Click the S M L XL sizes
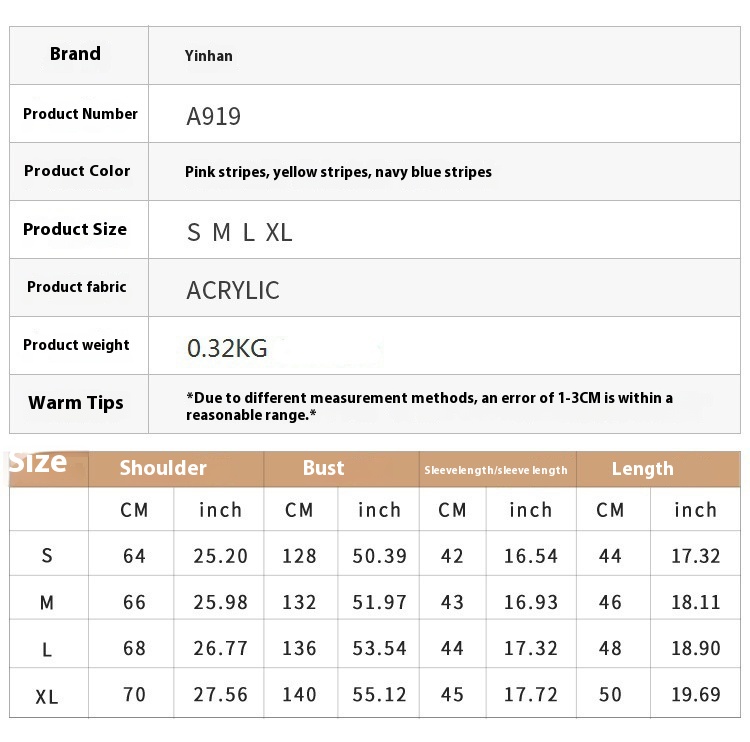The height and width of the screenshot is (742, 750). tap(239, 233)
